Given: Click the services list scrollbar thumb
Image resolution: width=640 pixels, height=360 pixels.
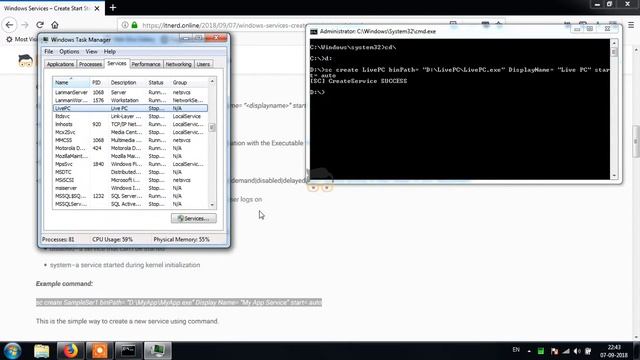Looking at the screenshot, I should pos(212,127).
